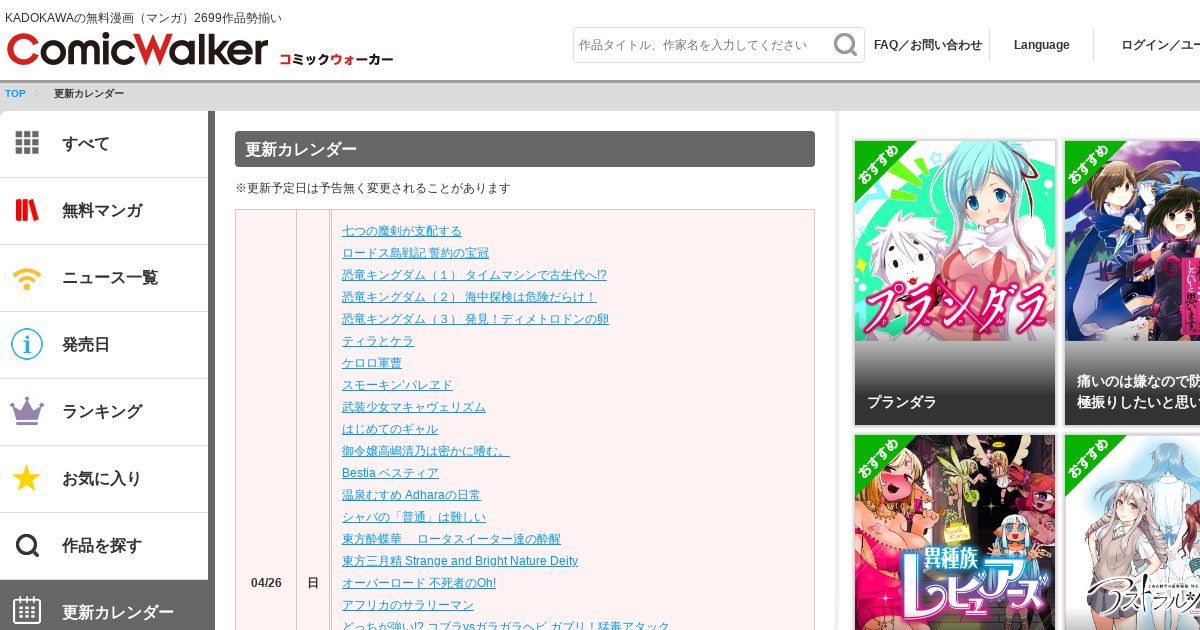Click the wifi-style icon for ニュース一覧
Screen dimensions: 1200x630
[x=27, y=278]
